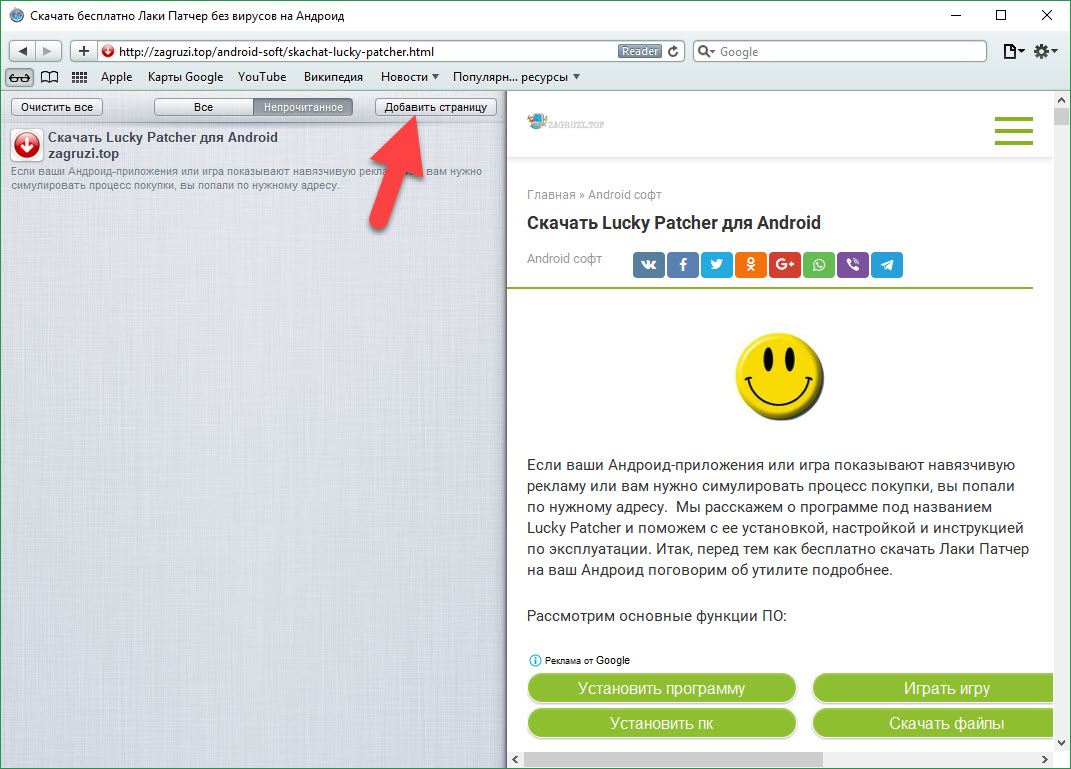The width and height of the screenshot is (1071, 769).
Task: Select the Непрочитанное filter
Action: pyautogui.click(x=303, y=107)
